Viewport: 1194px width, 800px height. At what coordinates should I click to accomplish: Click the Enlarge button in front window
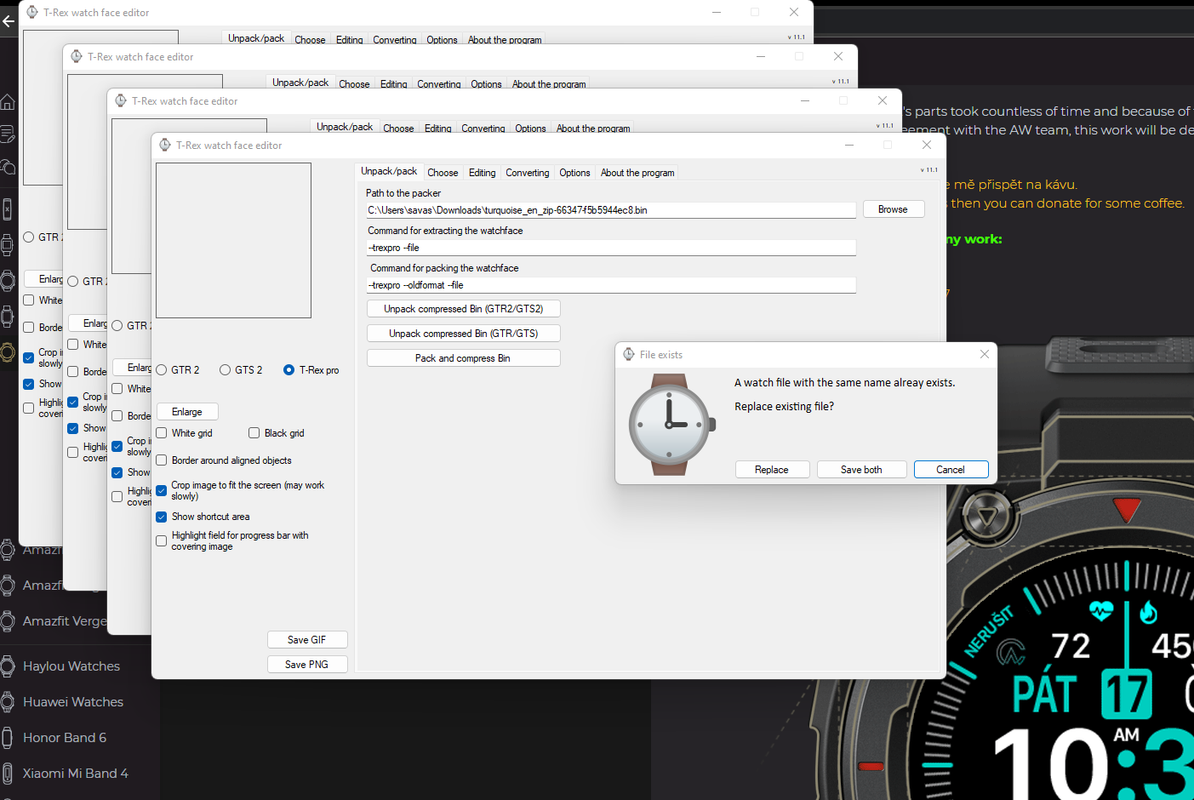(x=187, y=412)
